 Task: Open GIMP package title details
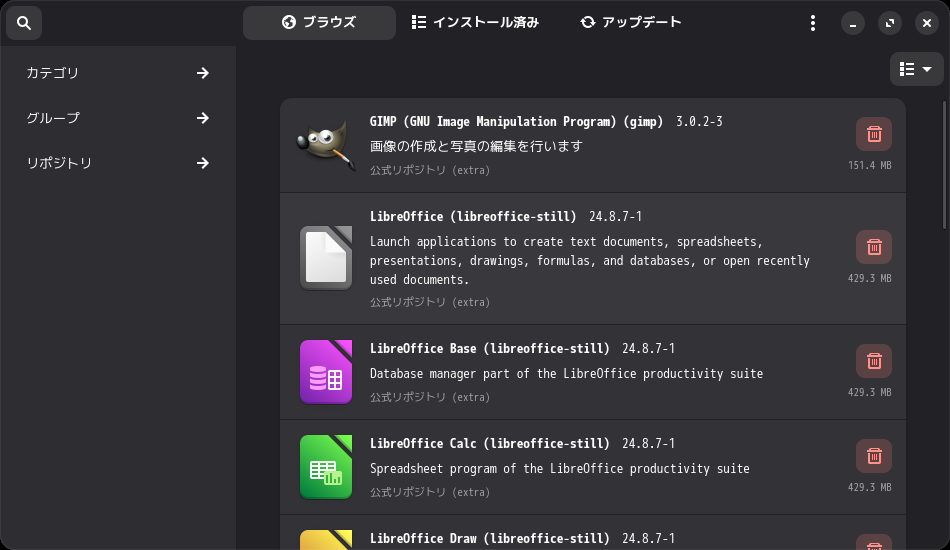click(x=515, y=122)
